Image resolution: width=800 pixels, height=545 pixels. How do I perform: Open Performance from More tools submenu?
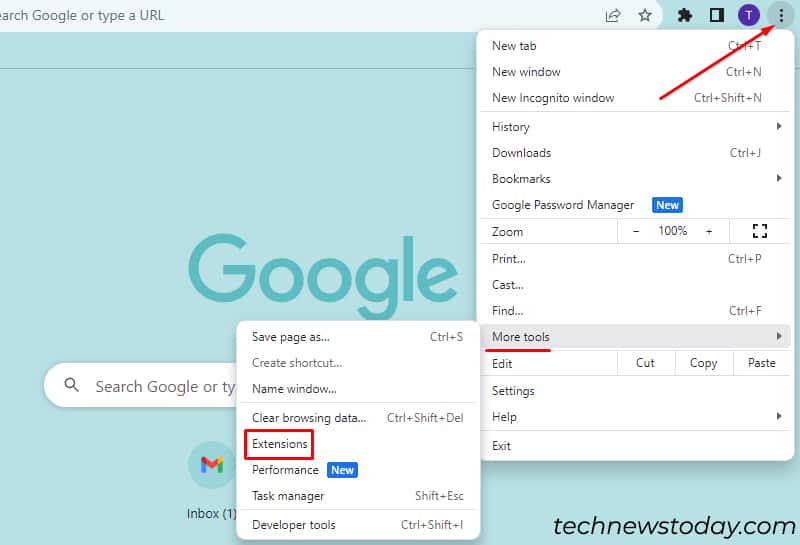point(358,470)
